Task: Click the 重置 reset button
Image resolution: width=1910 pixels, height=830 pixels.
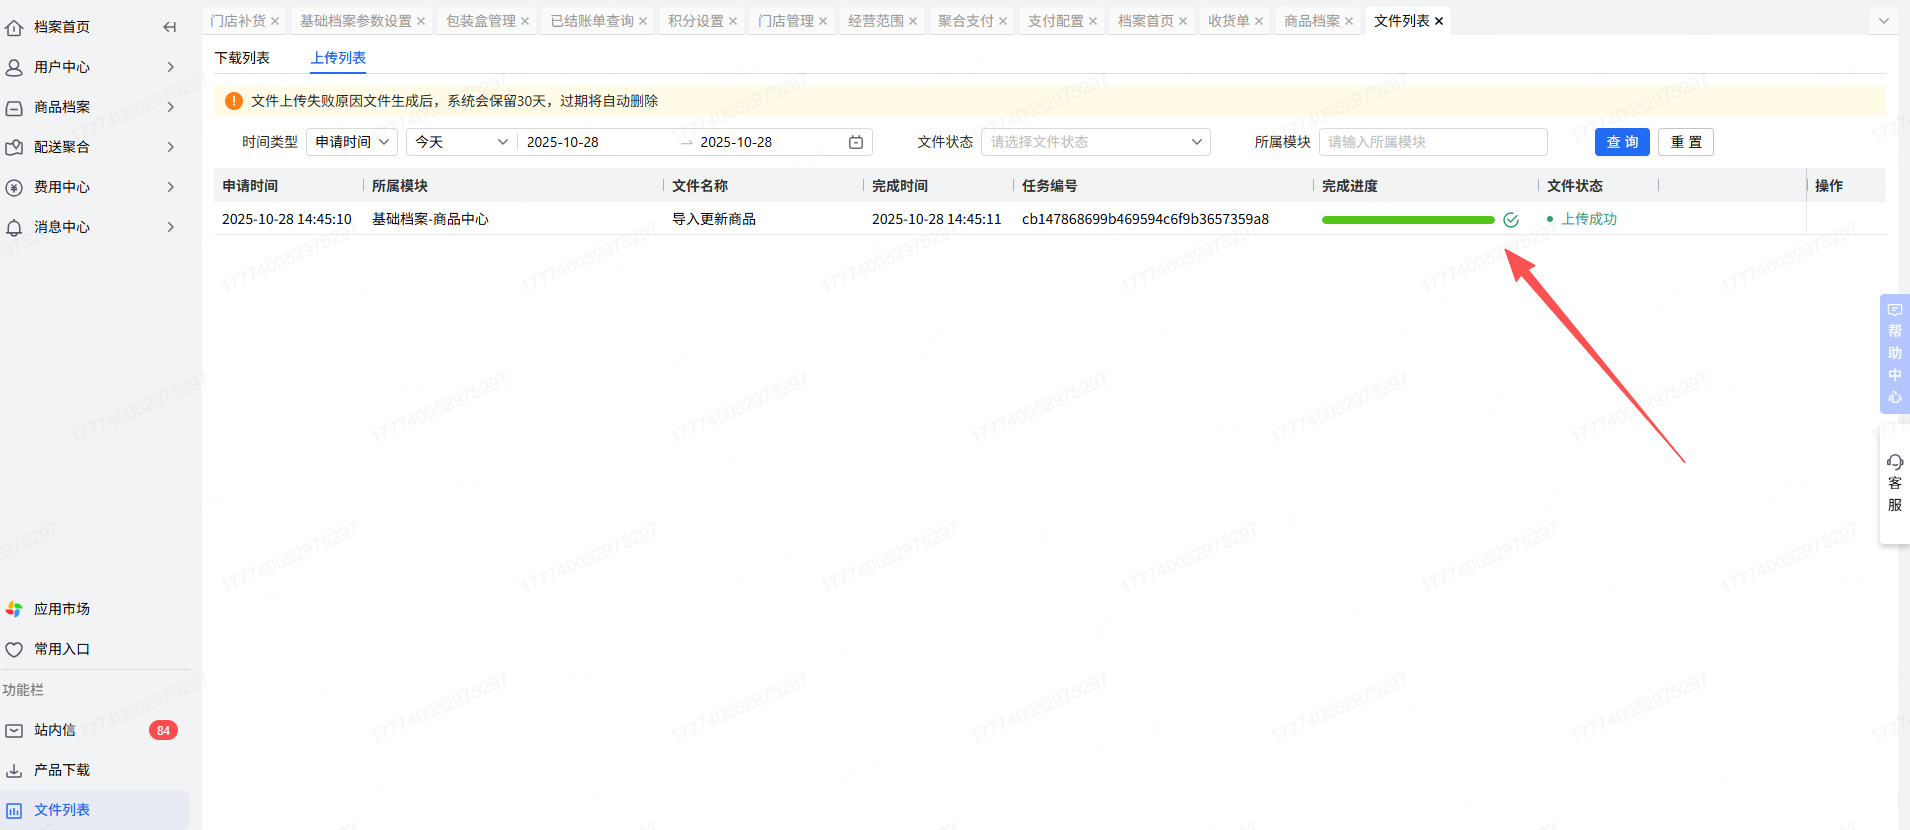Action: pyautogui.click(x=1686, y=142)
